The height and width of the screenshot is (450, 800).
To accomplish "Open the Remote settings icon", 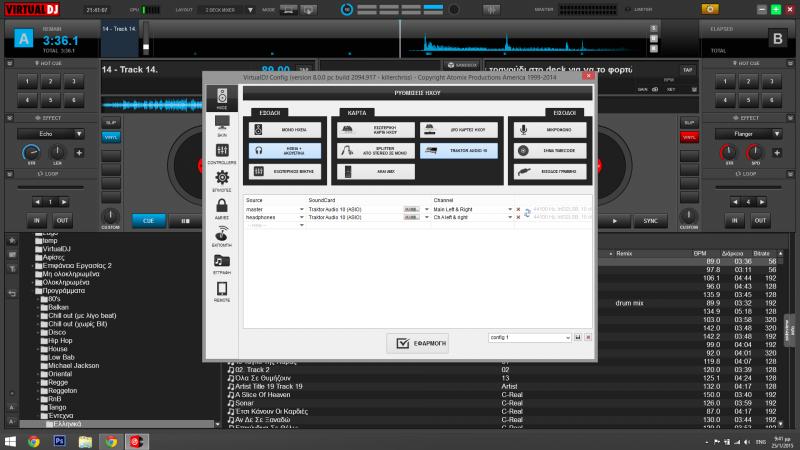I will 222,290.
